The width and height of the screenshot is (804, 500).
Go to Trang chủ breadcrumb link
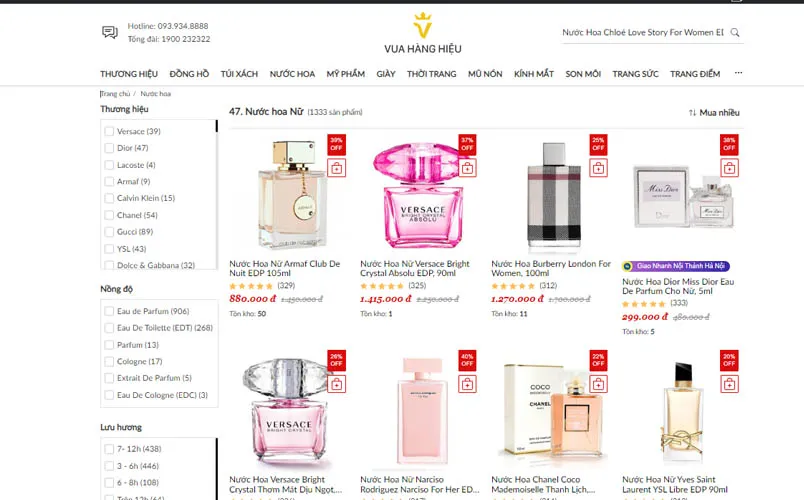coord(115,94)
